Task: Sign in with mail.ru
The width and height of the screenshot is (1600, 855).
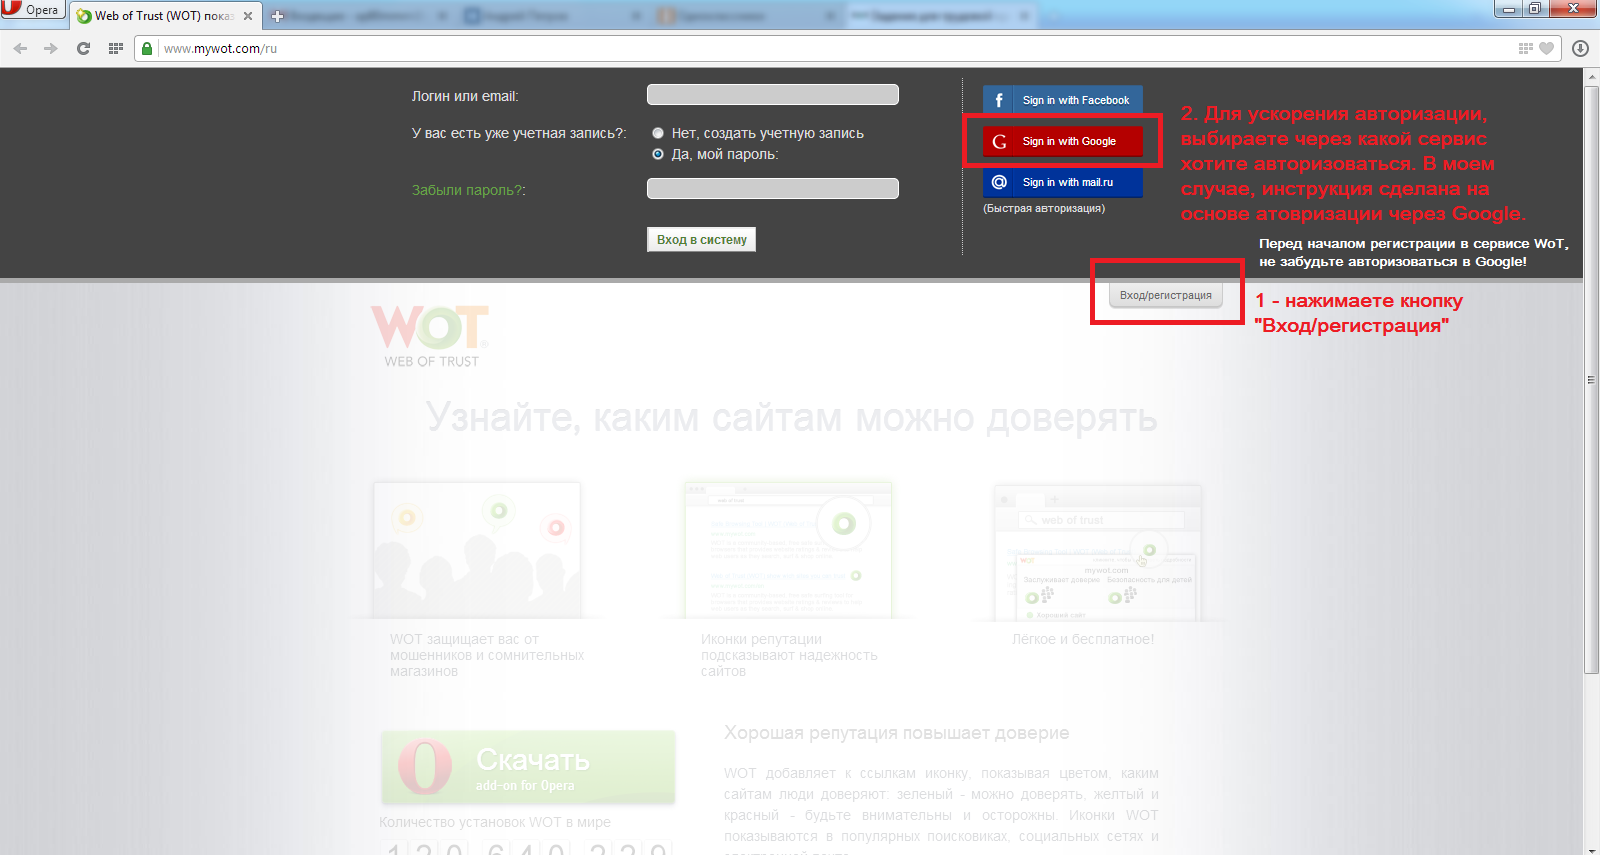Action: pos(1062,182)
